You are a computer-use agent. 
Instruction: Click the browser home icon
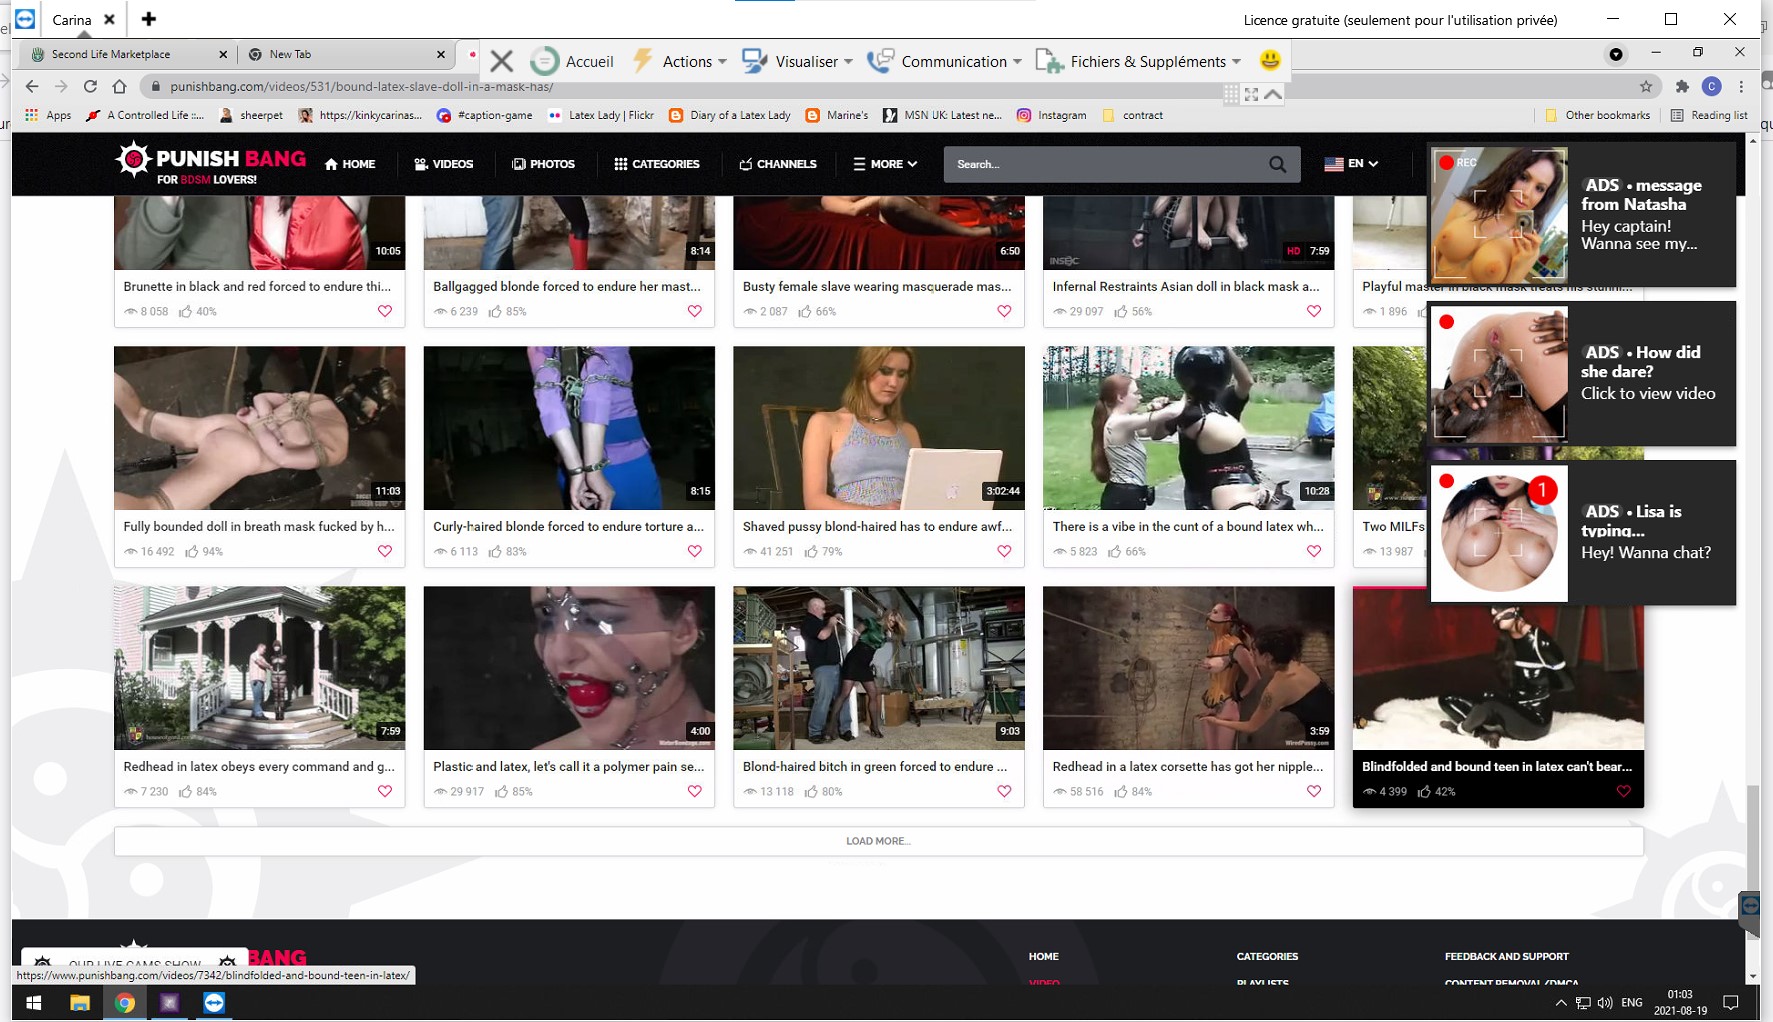[119, 86]
